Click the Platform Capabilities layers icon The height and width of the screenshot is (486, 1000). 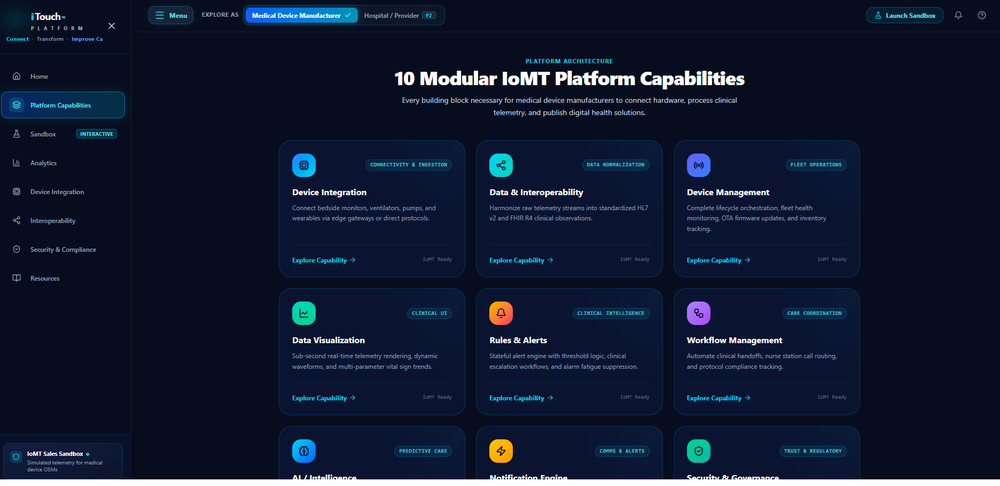(17, 105)
